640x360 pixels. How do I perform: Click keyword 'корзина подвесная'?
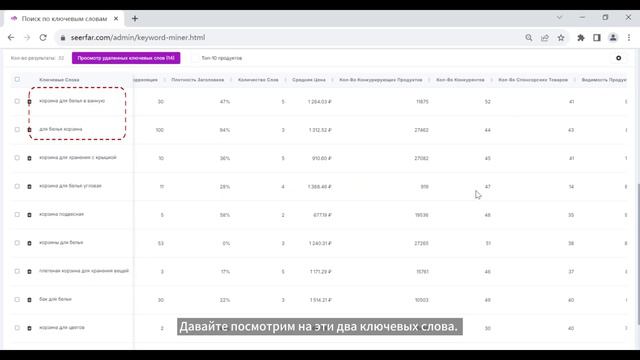click(61, 214)
